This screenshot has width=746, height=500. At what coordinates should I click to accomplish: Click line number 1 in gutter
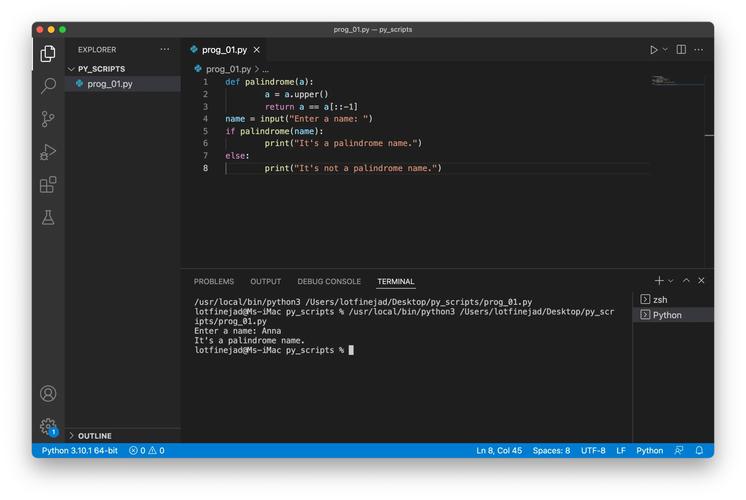(x=205, y=82)
